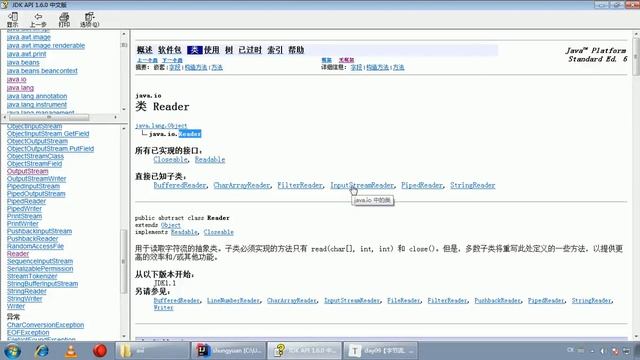Open VLC media player from the taskbar
The height and width of the screenshot is (360, 640).
71,351
